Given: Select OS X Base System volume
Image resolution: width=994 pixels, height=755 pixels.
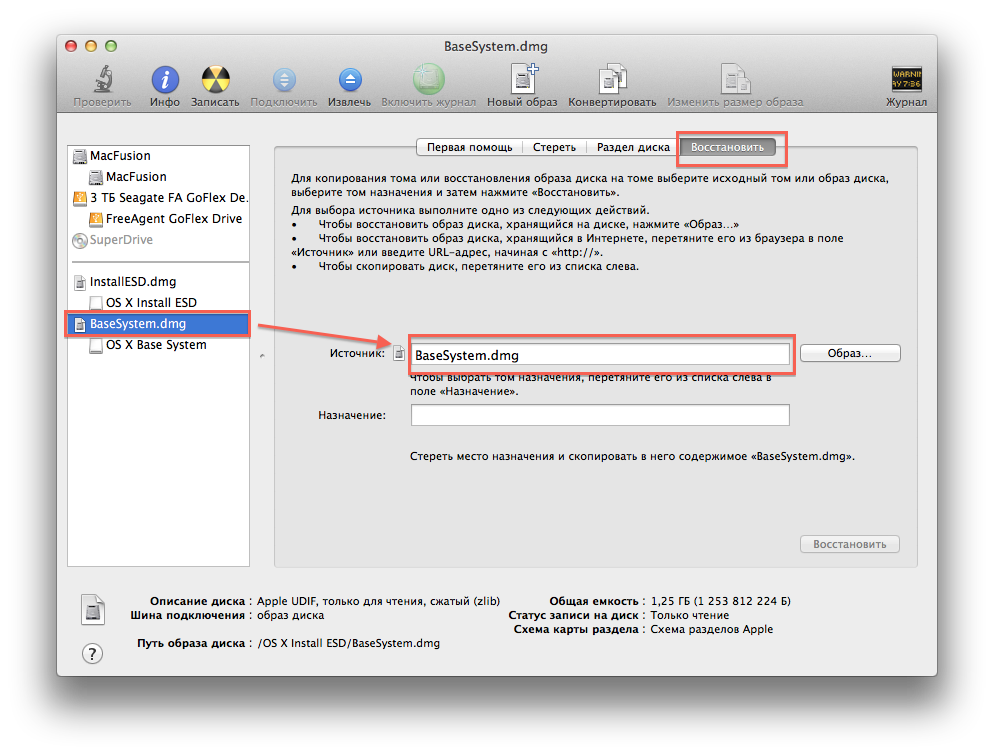Looking at the screenshot, I should point(158,345).
